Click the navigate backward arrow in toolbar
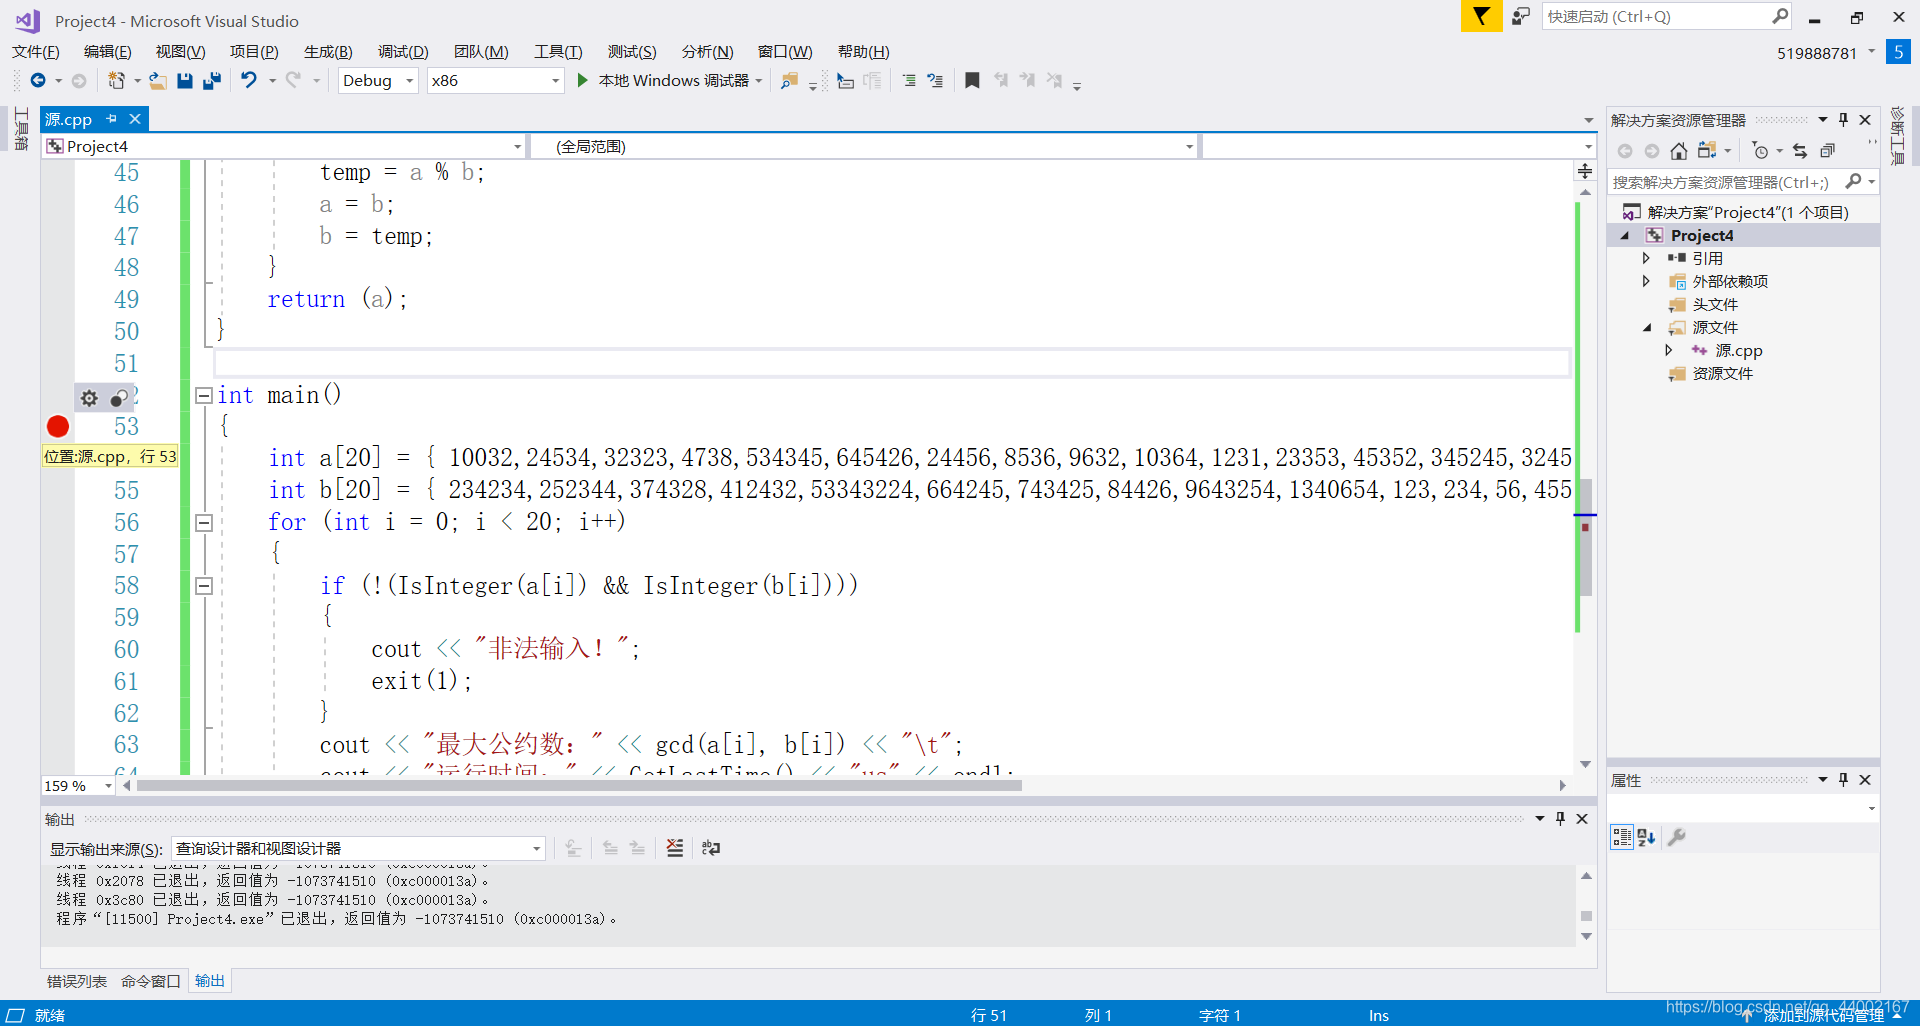This screenshot has height=1026, width=1920. (x=38, y=81)
